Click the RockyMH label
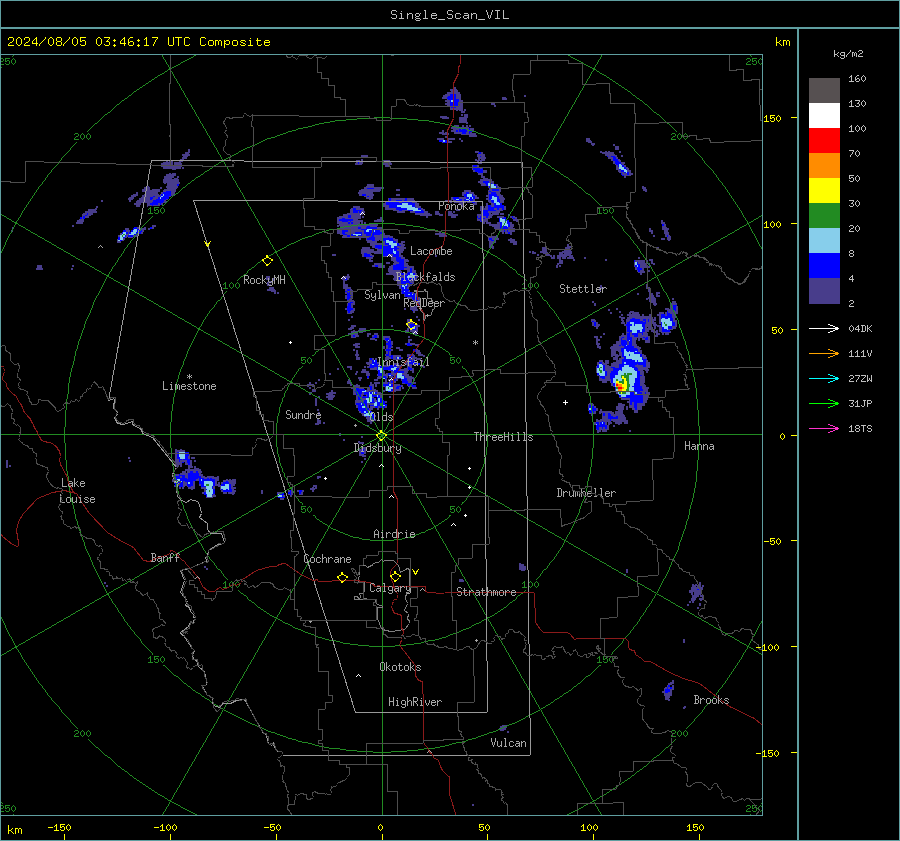 (x=264, y=280)
